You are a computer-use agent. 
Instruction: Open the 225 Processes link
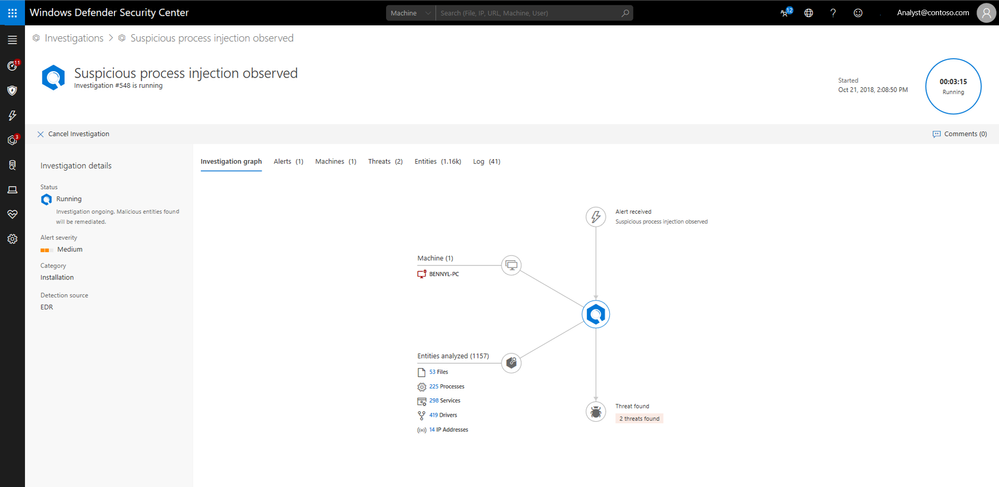coord(447,386)
